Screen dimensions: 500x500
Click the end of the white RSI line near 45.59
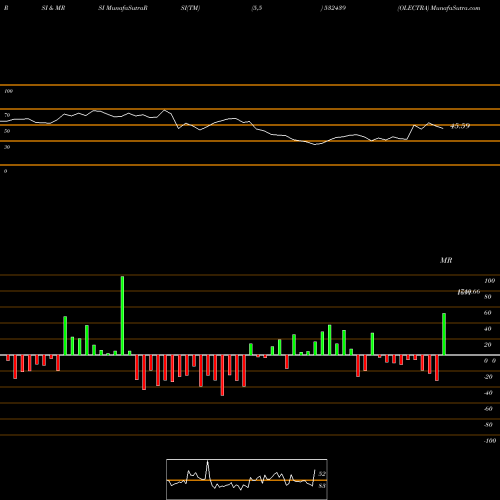pos(443,129)
